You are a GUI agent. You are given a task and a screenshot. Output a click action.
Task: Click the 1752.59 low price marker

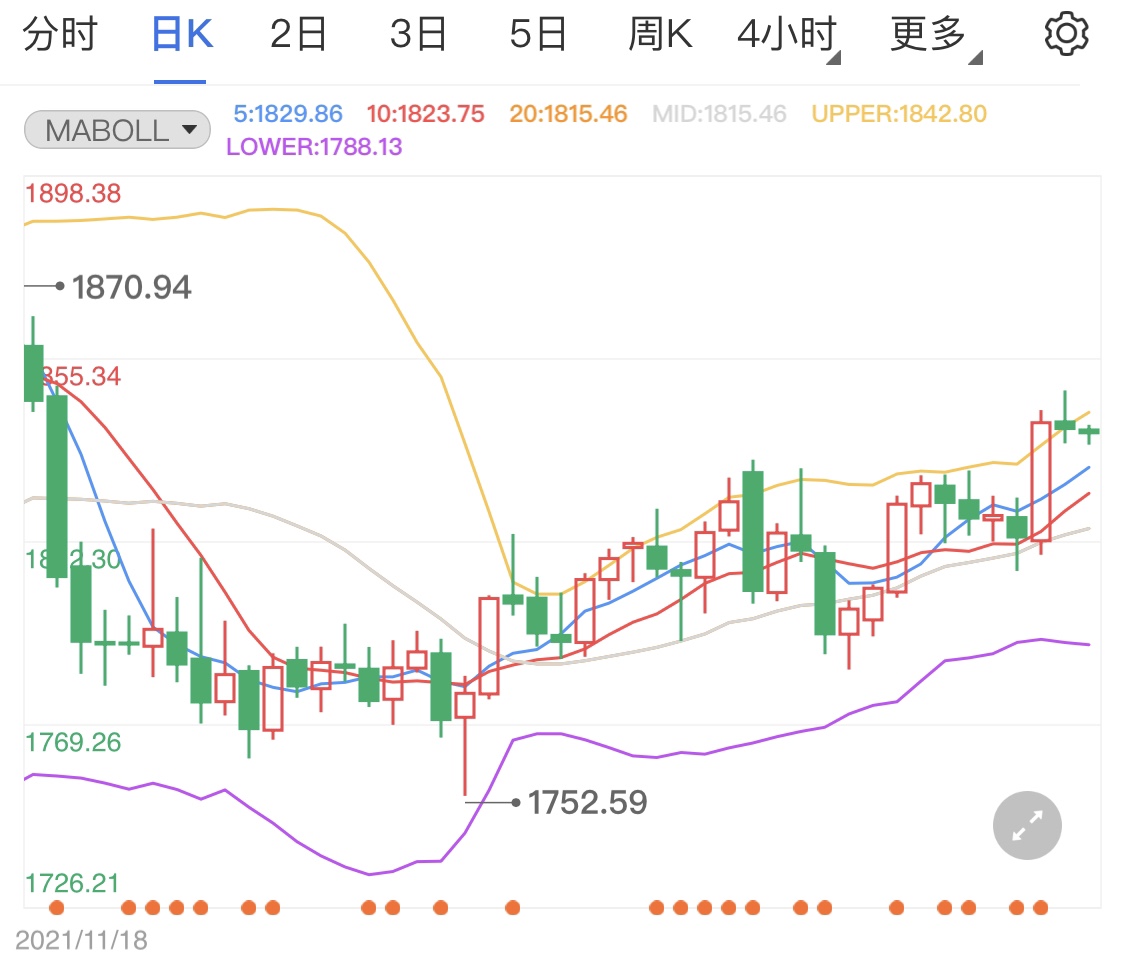pyautogui.click(x=587, y=802)
